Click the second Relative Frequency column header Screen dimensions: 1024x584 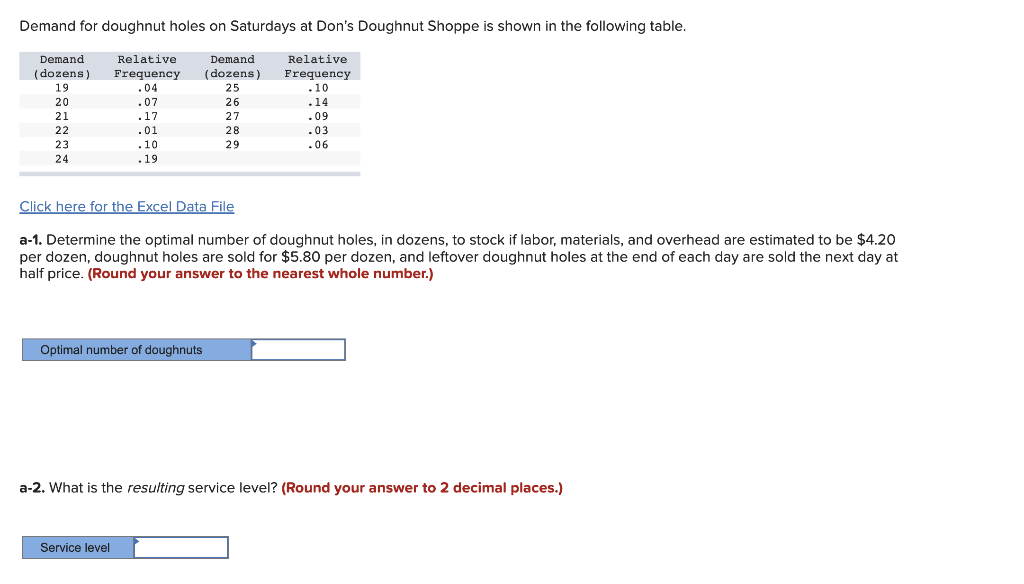tap(317, 65)
